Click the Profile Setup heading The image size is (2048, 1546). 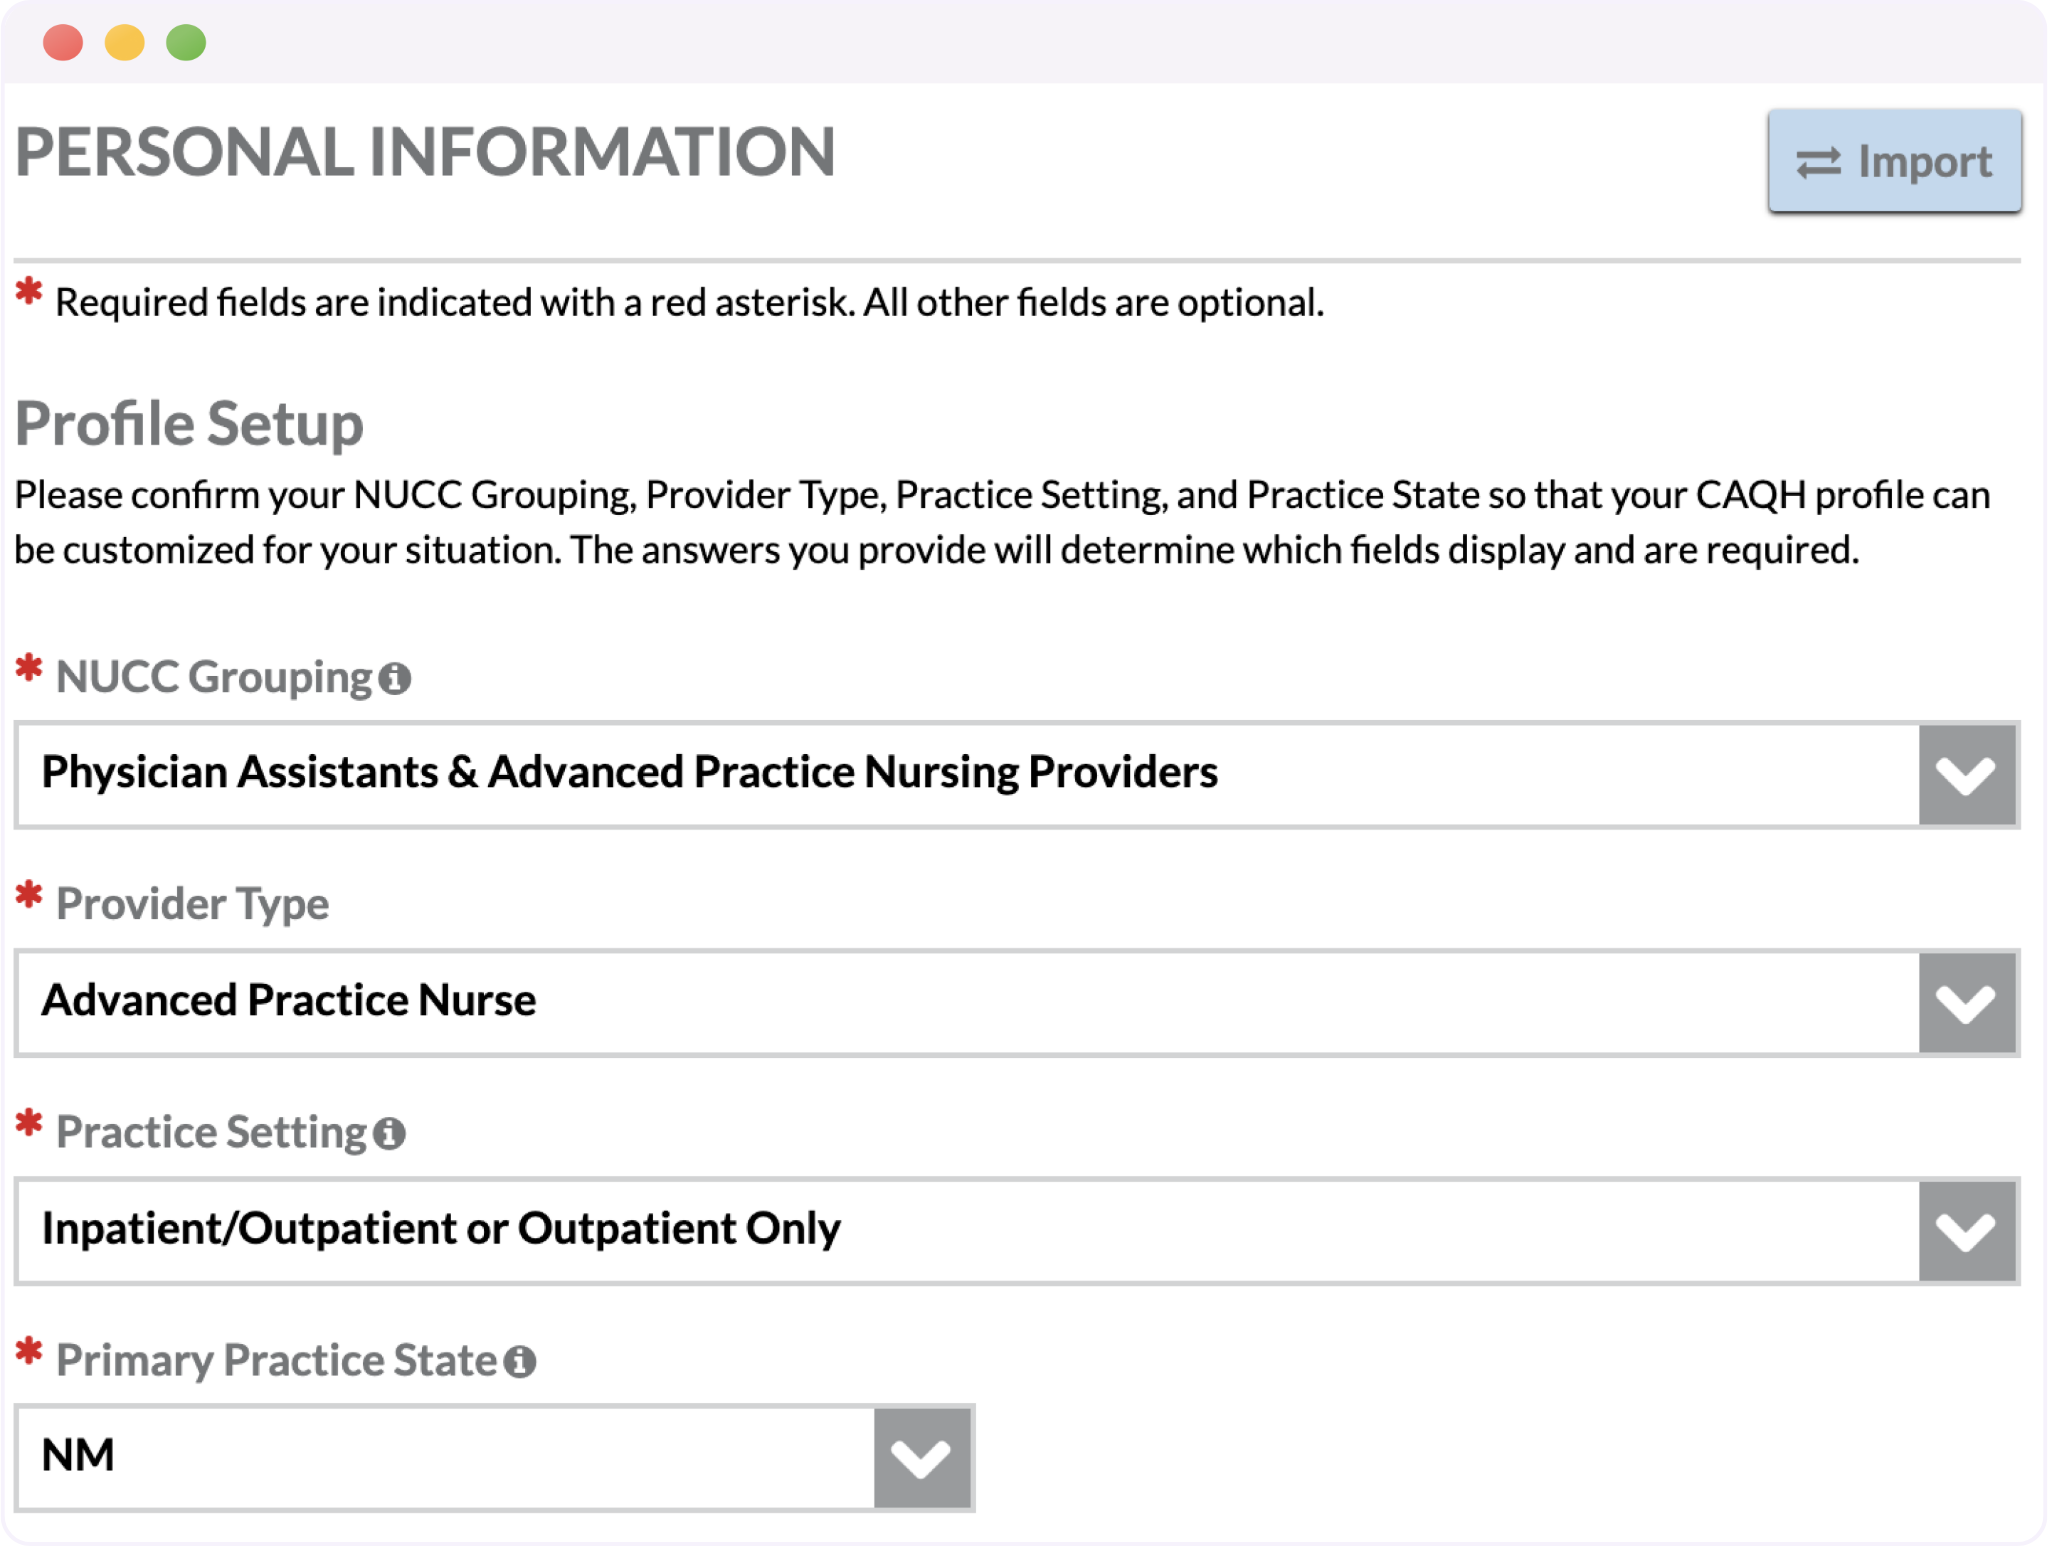189,424
